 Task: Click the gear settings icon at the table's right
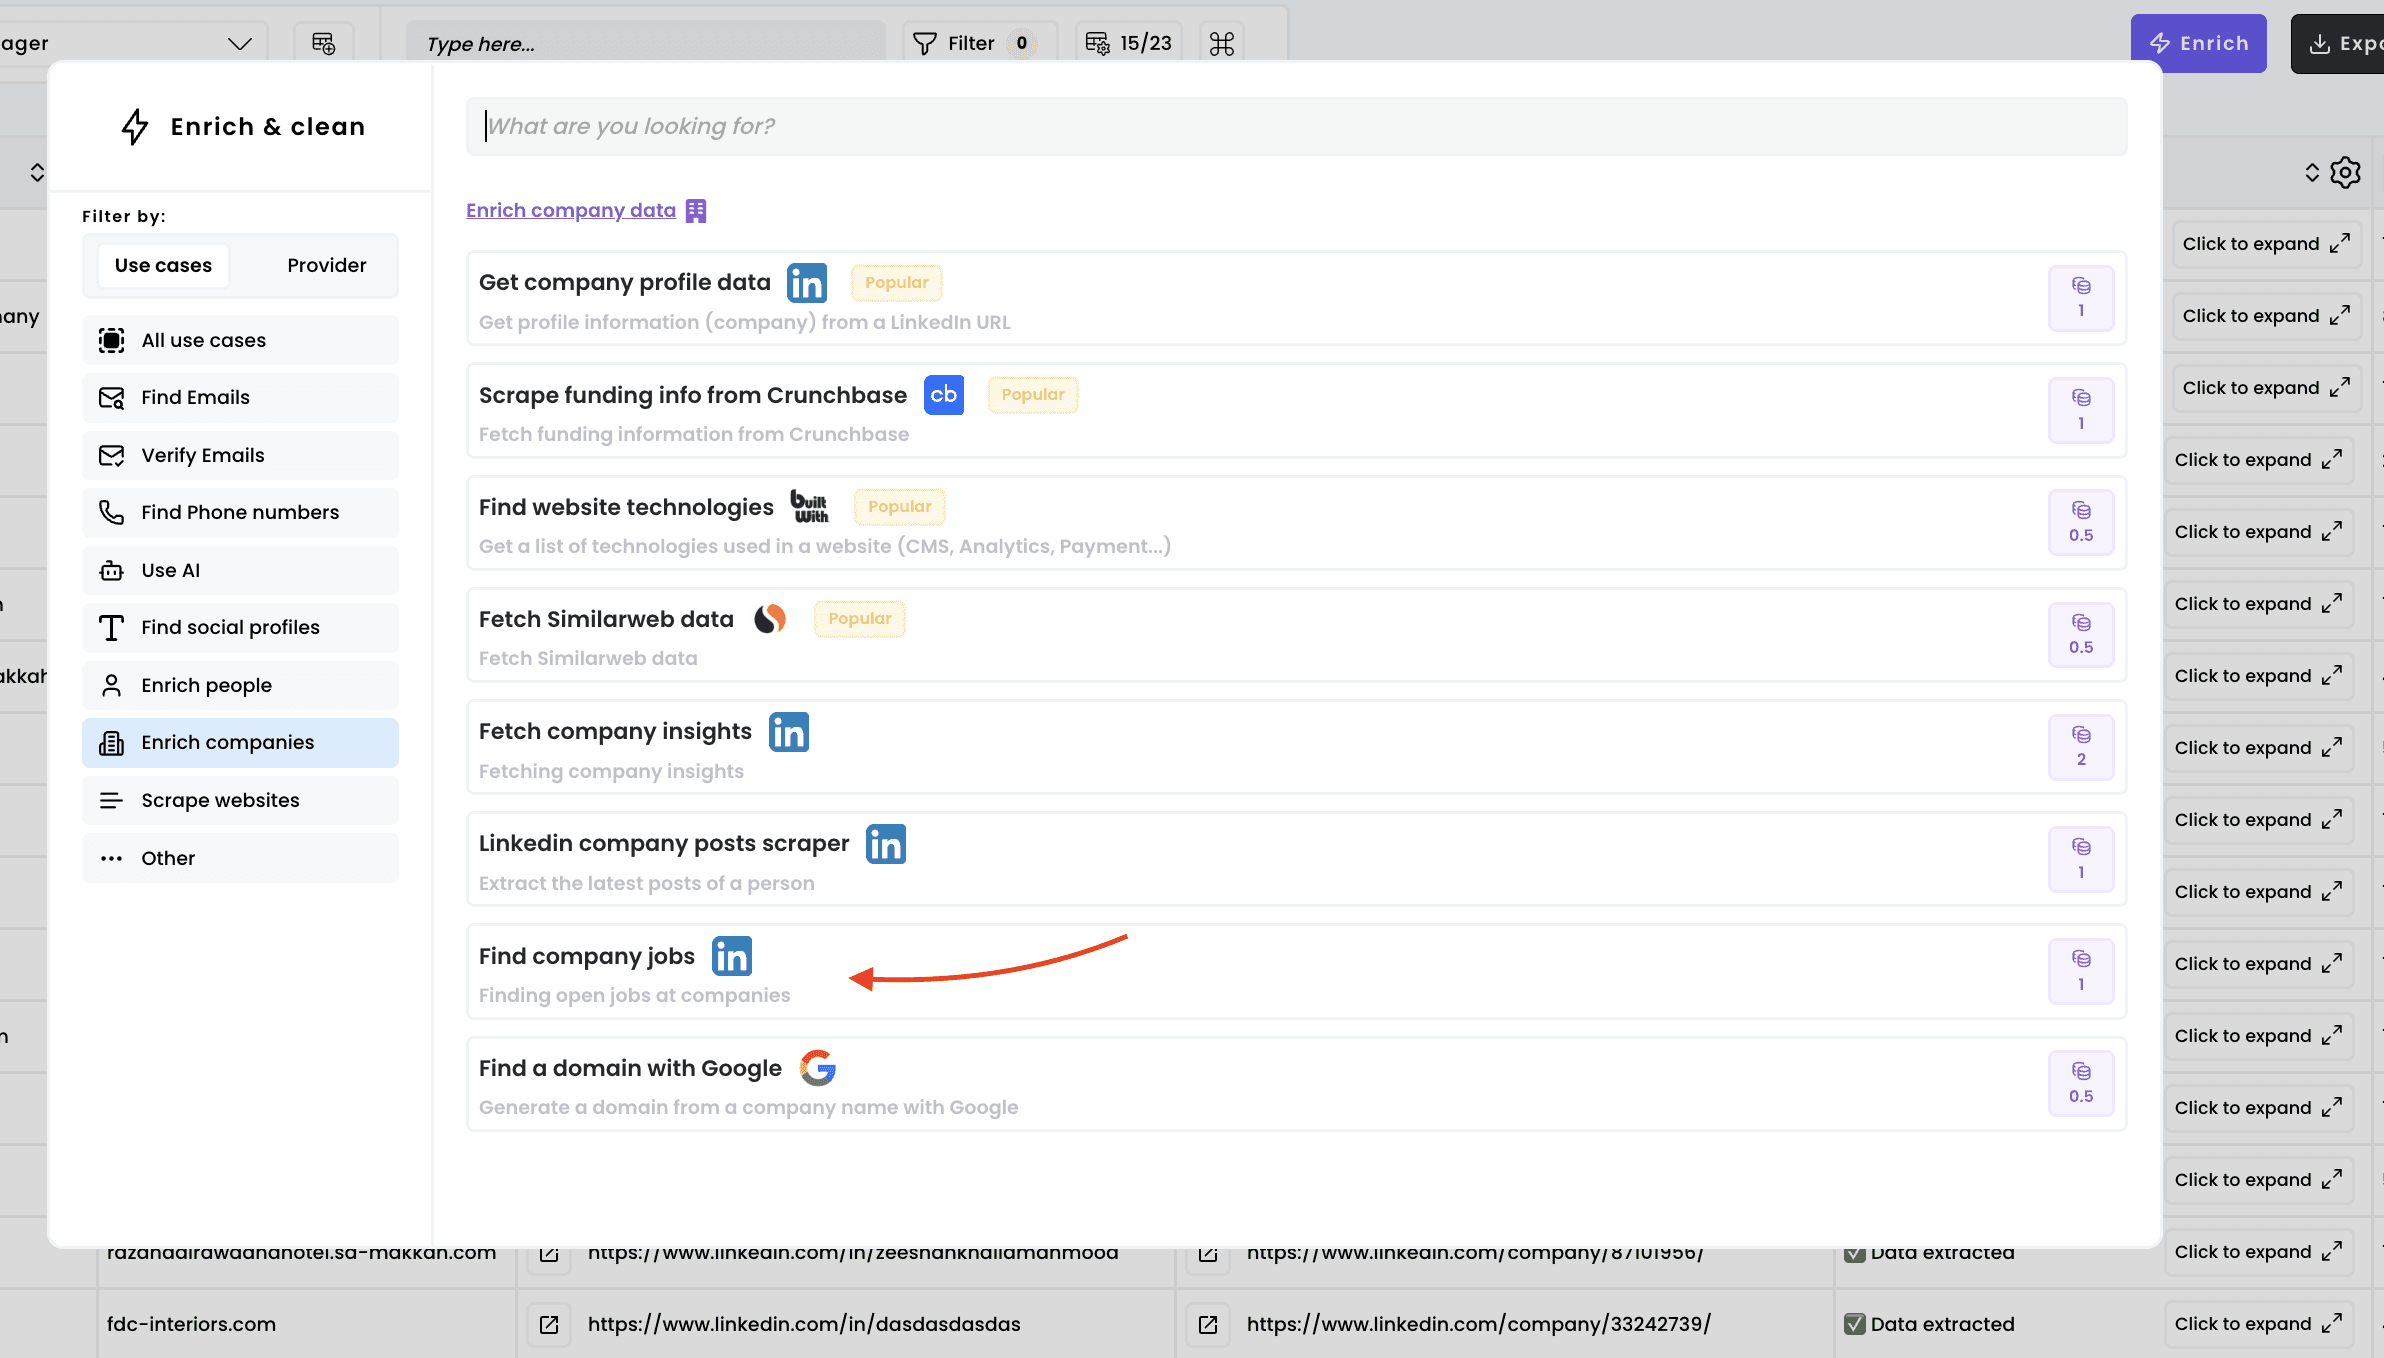point(2345,172)
